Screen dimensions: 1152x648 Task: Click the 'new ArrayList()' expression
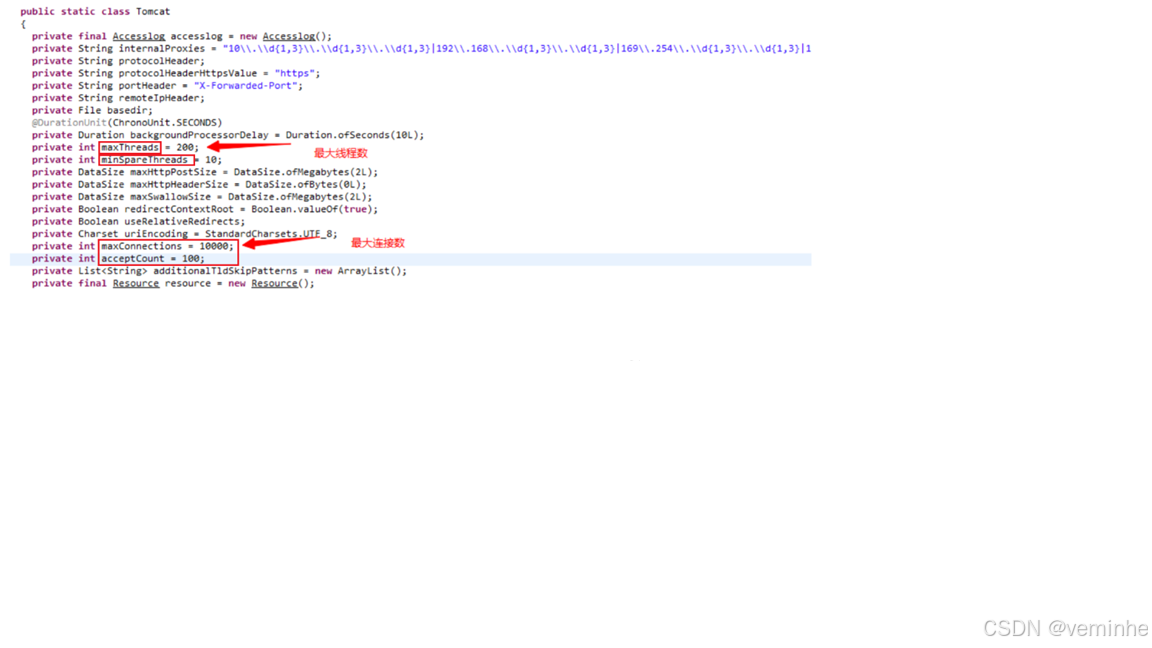pos(358,271)
